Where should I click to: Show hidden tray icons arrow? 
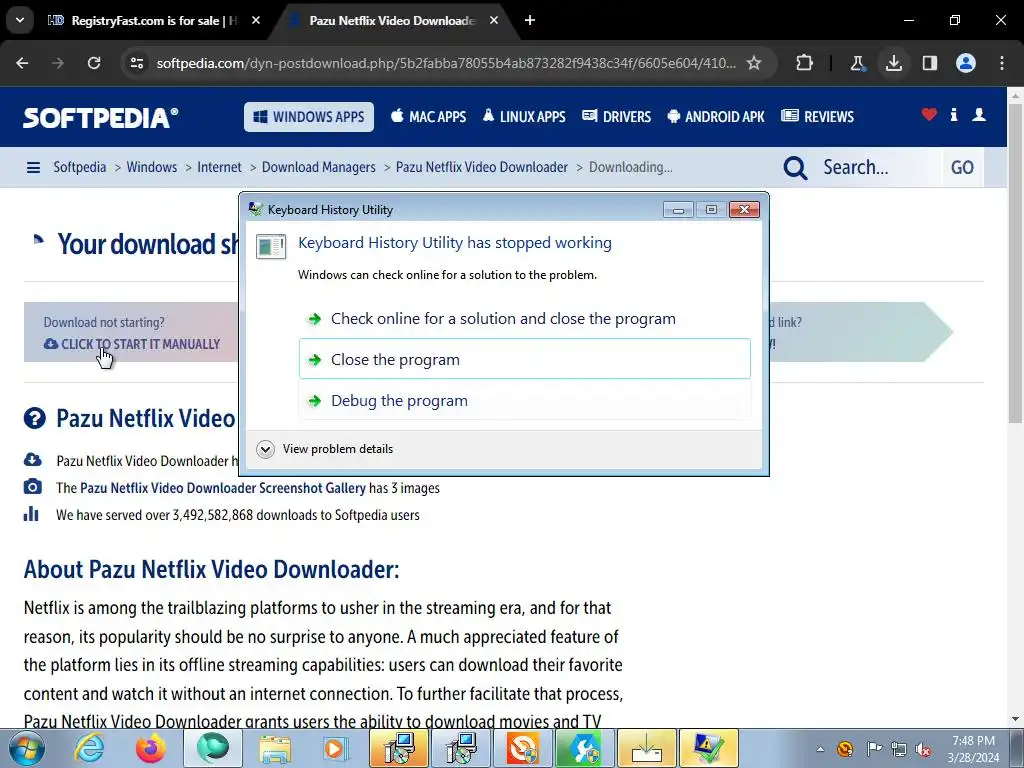[820, 749]
